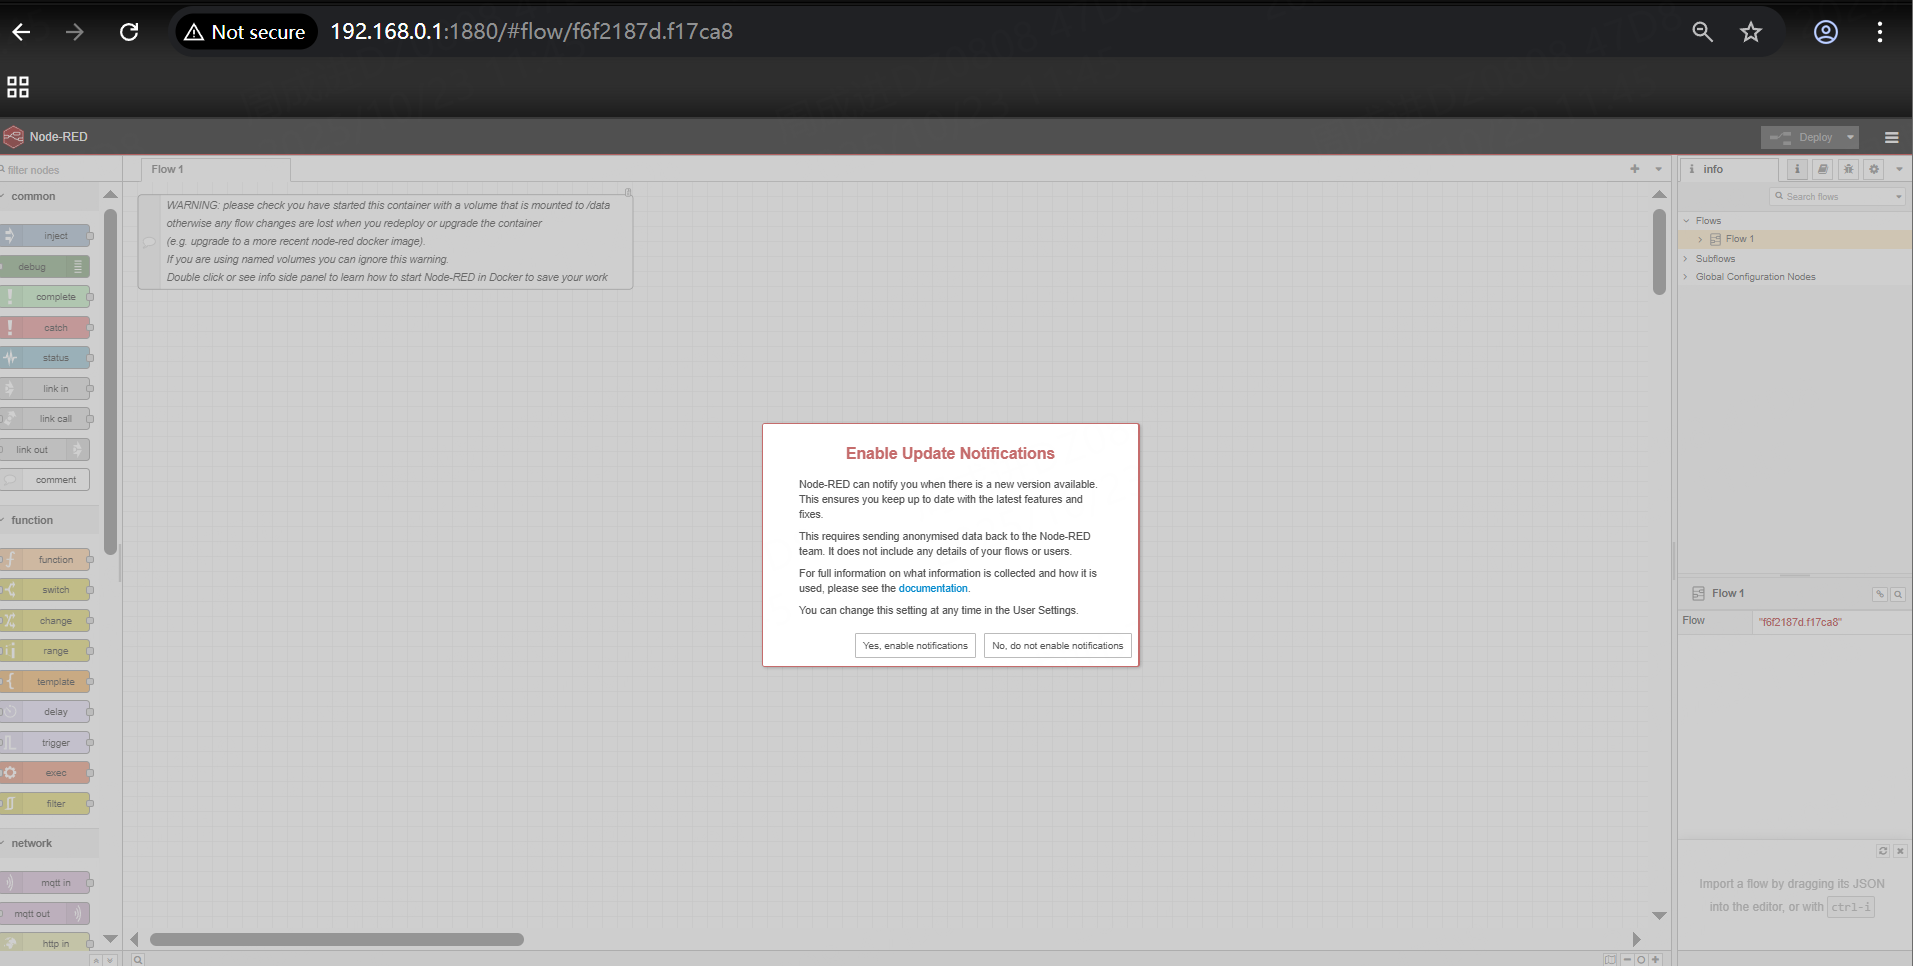Expand the Subflows tree section

point(1687,259)
